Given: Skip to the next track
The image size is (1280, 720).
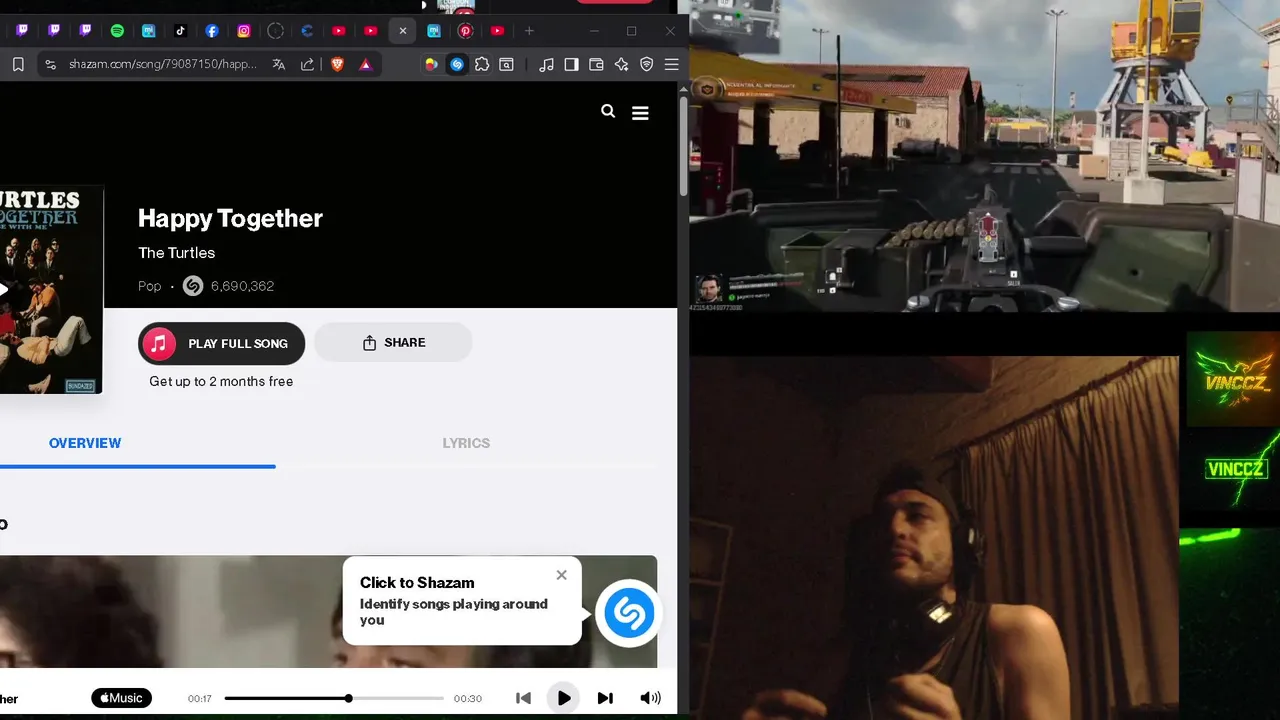Looking at the screenshot, I should coord(605,698).
